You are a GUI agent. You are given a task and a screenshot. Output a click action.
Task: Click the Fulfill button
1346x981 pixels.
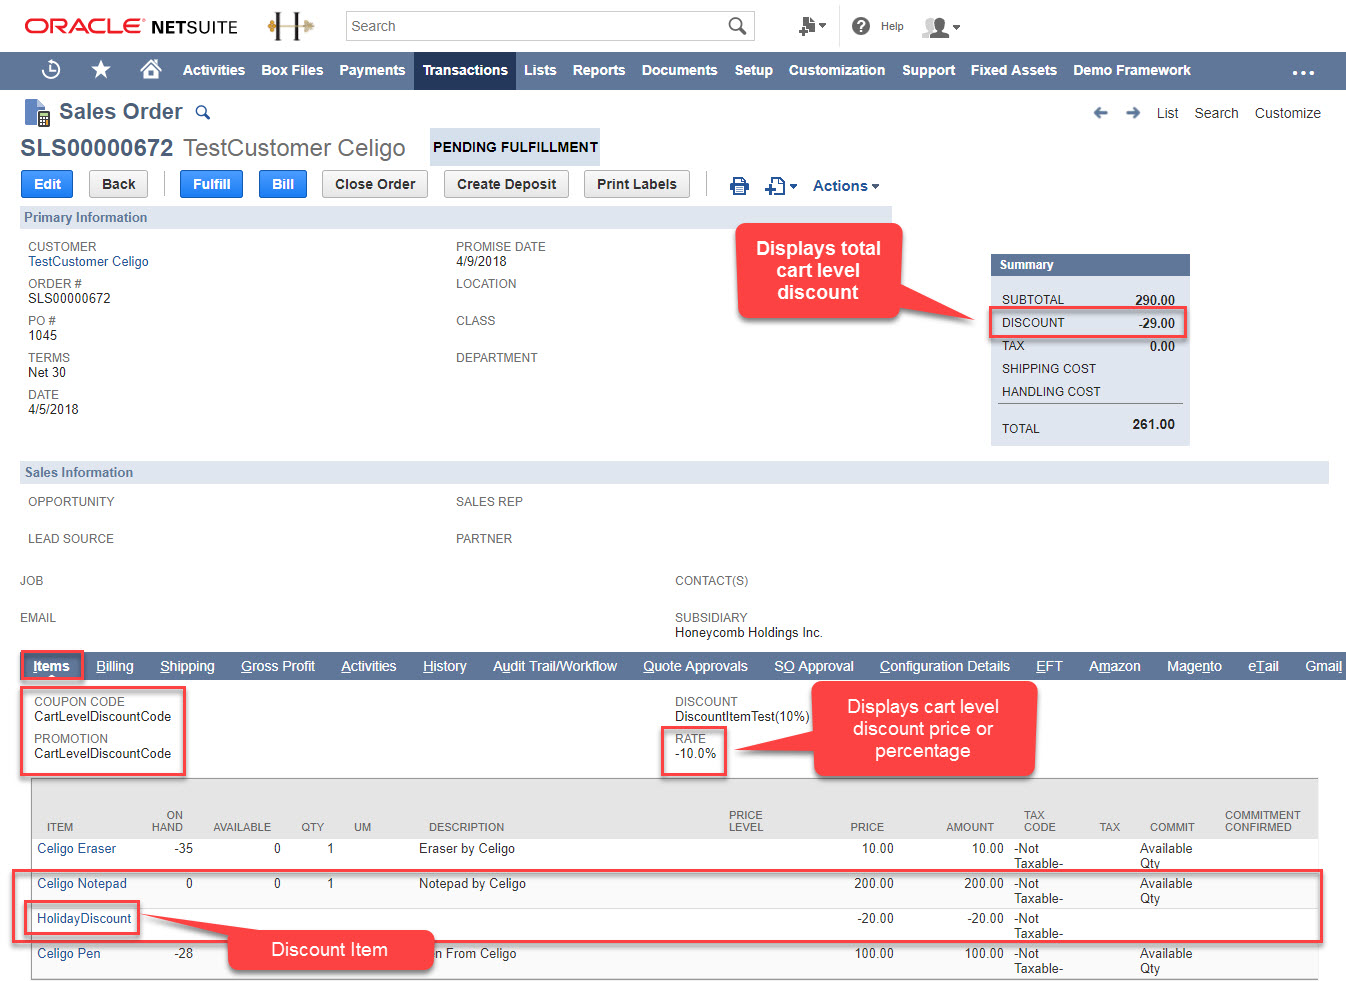coord(211,184)
